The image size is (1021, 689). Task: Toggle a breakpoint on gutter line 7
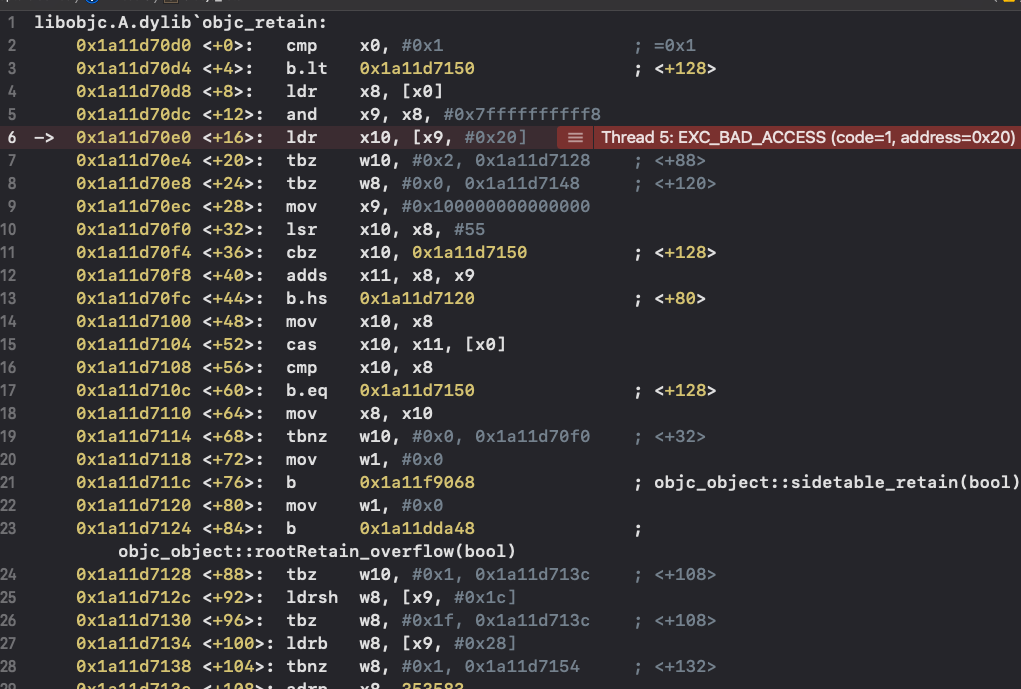tap(12, 161)
